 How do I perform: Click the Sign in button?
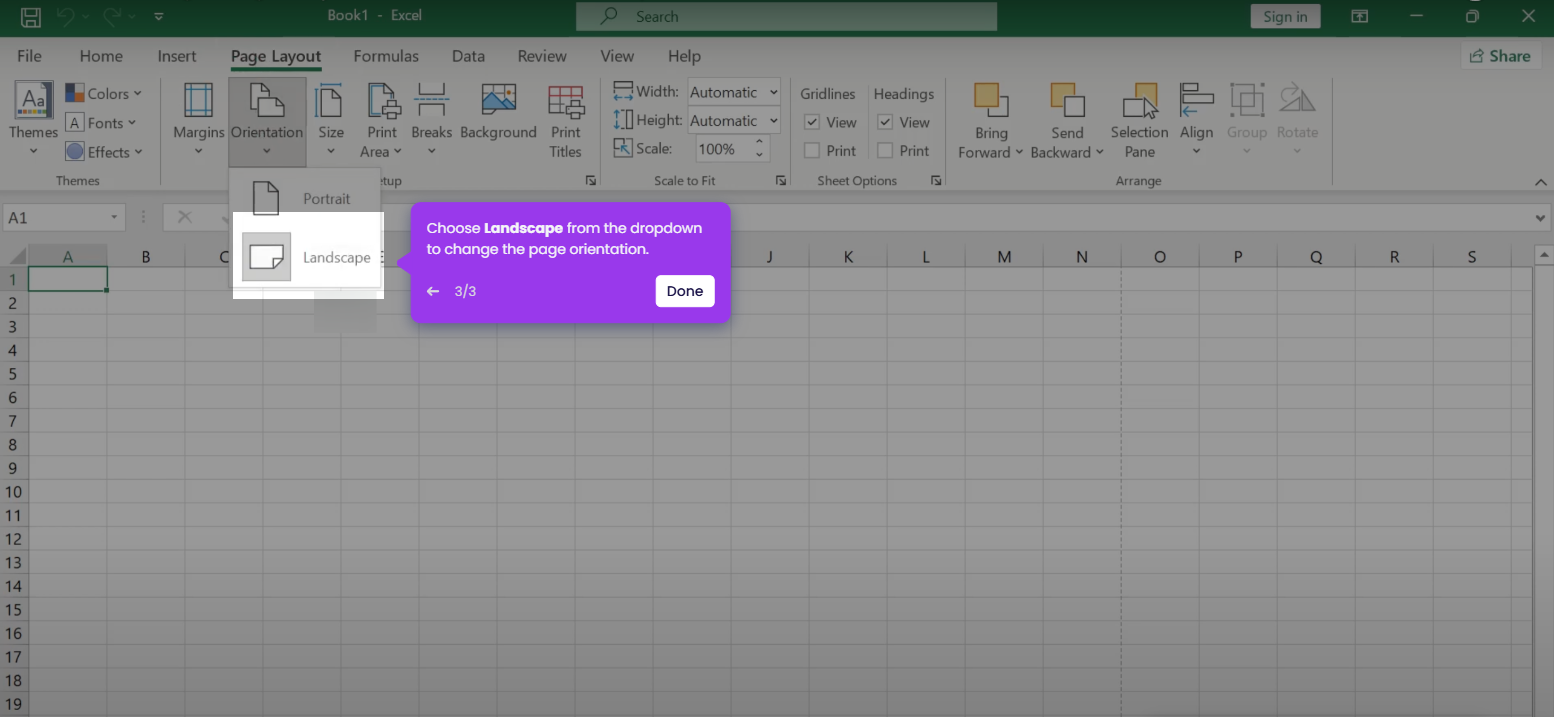coord(1285,16)
